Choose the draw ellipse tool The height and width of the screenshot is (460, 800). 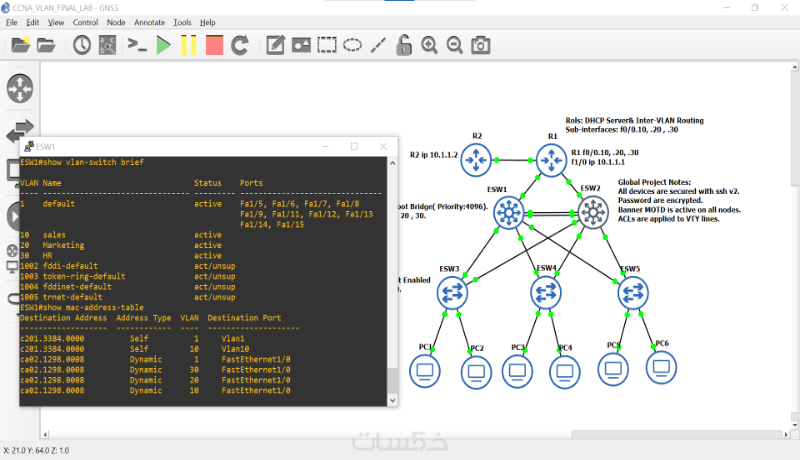click(352, 45)
